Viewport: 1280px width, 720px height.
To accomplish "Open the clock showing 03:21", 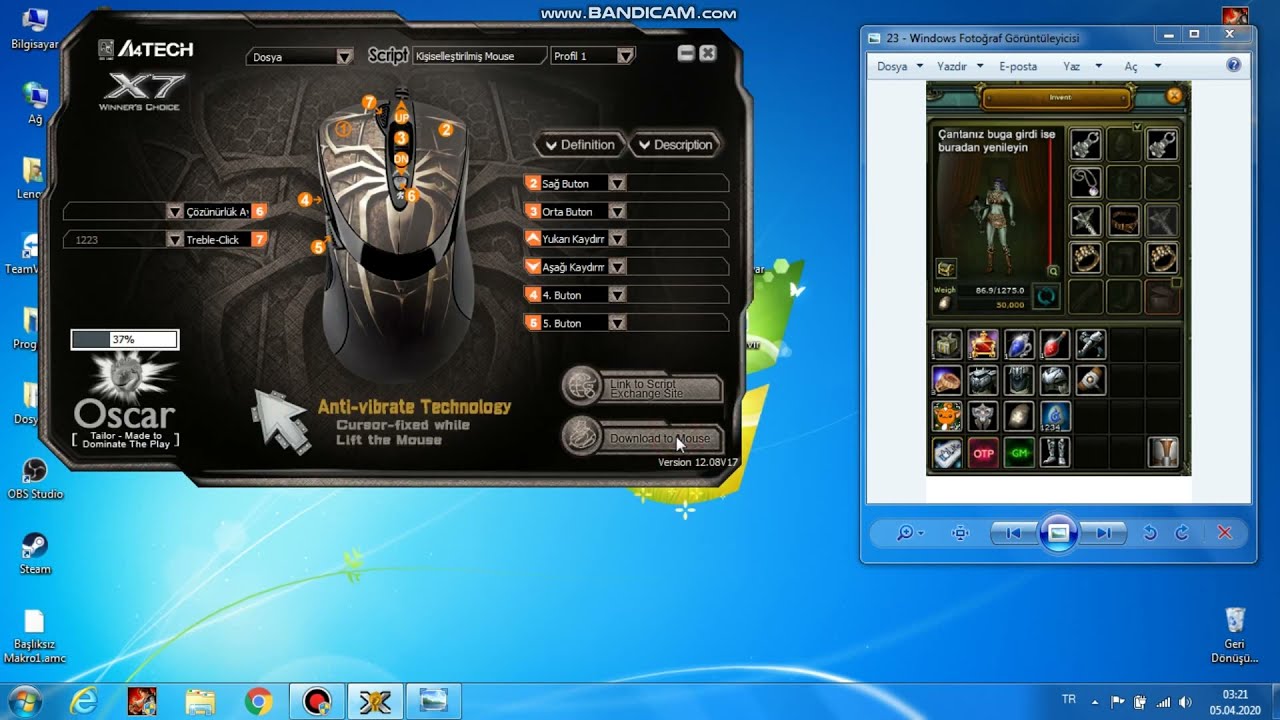I will coord(1234,702).
